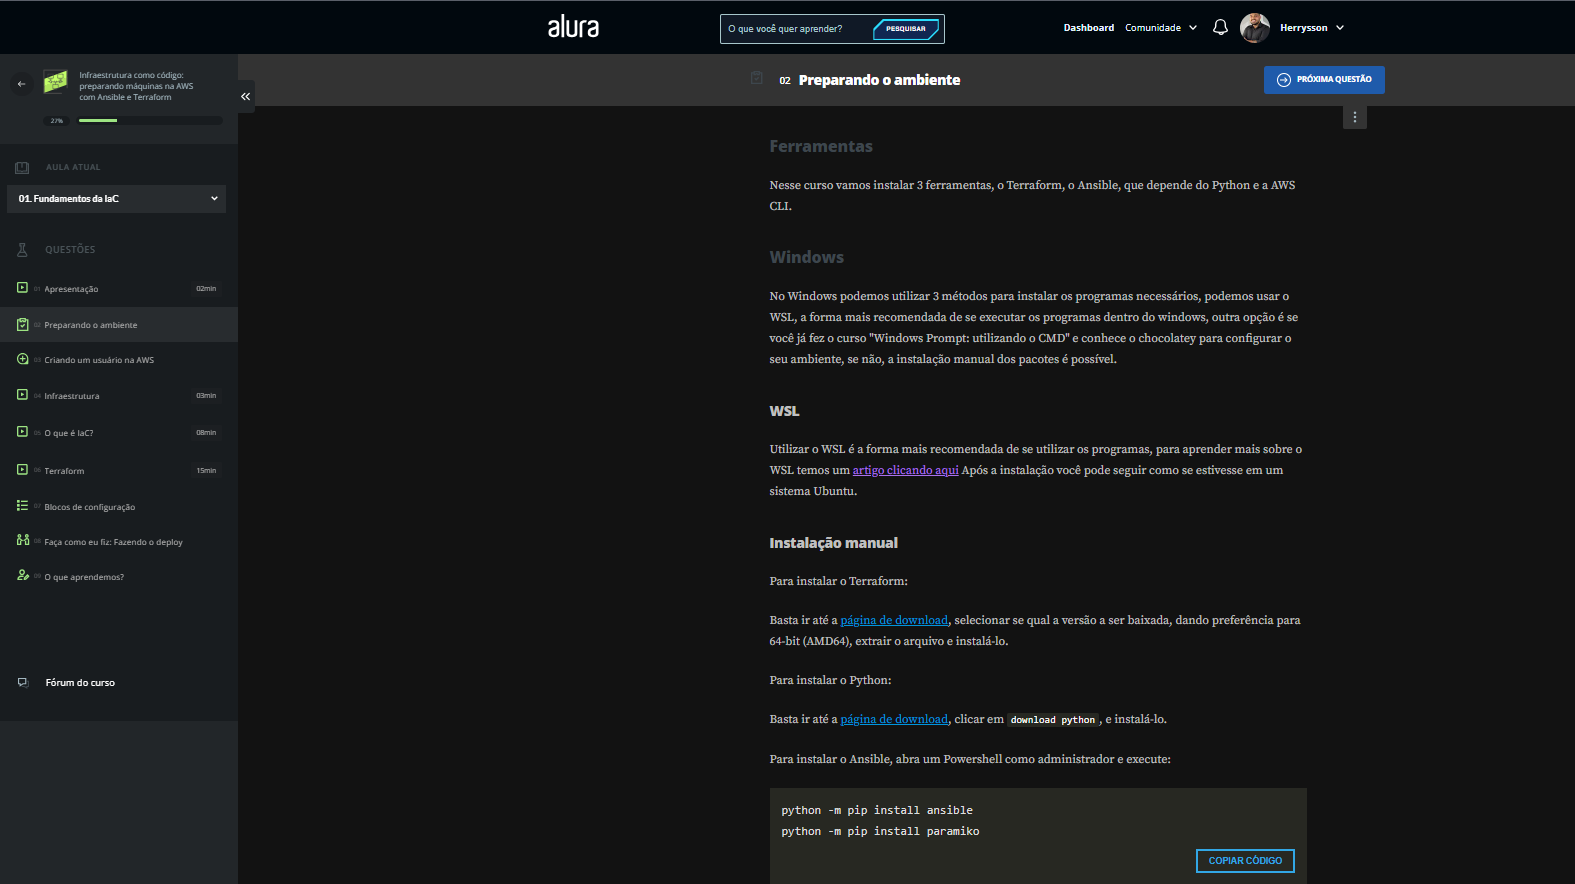1575x884 pixels.
Task: Click the WSL heading
Action: 784,411
